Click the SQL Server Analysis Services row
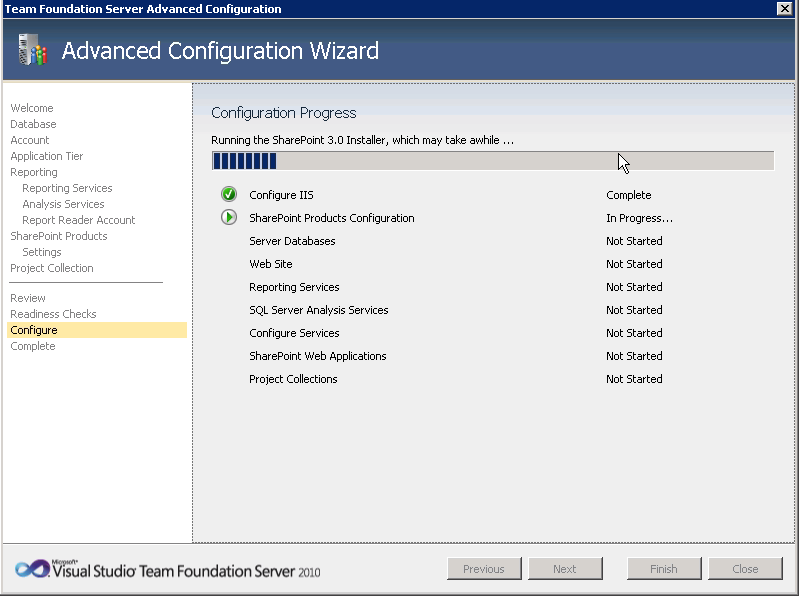 pyautogui.click(x=318, y=310)
